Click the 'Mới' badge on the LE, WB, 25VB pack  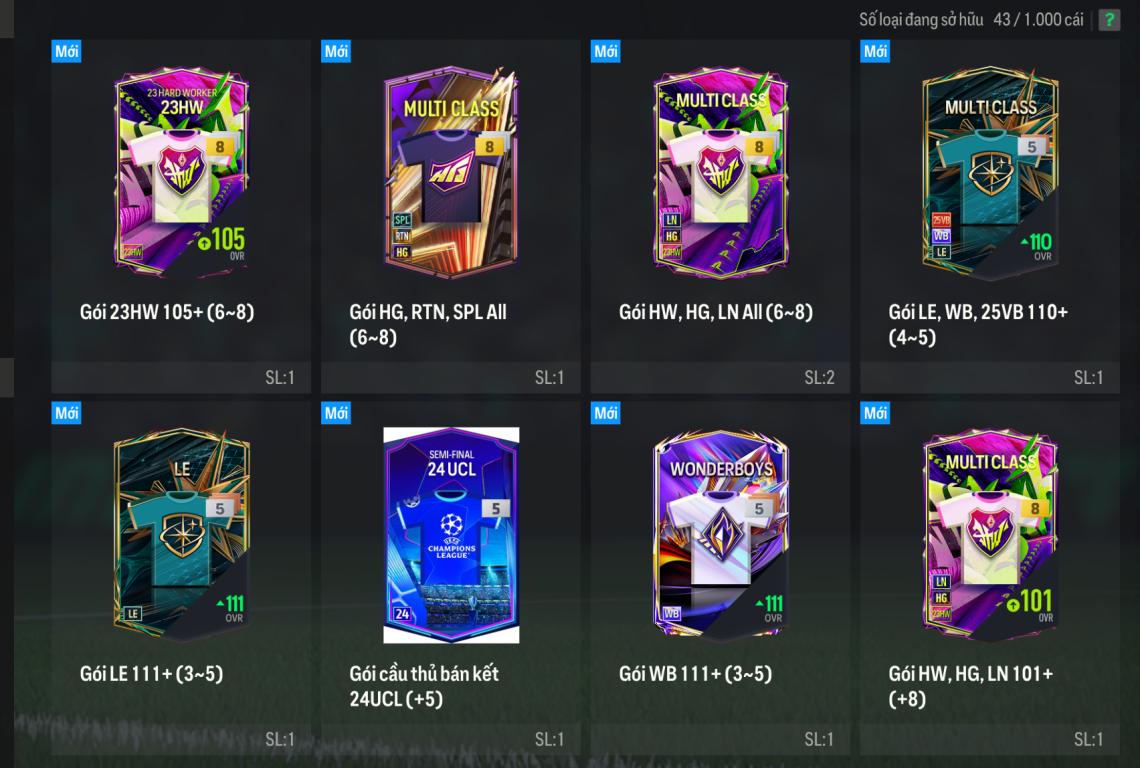[875, 51]
